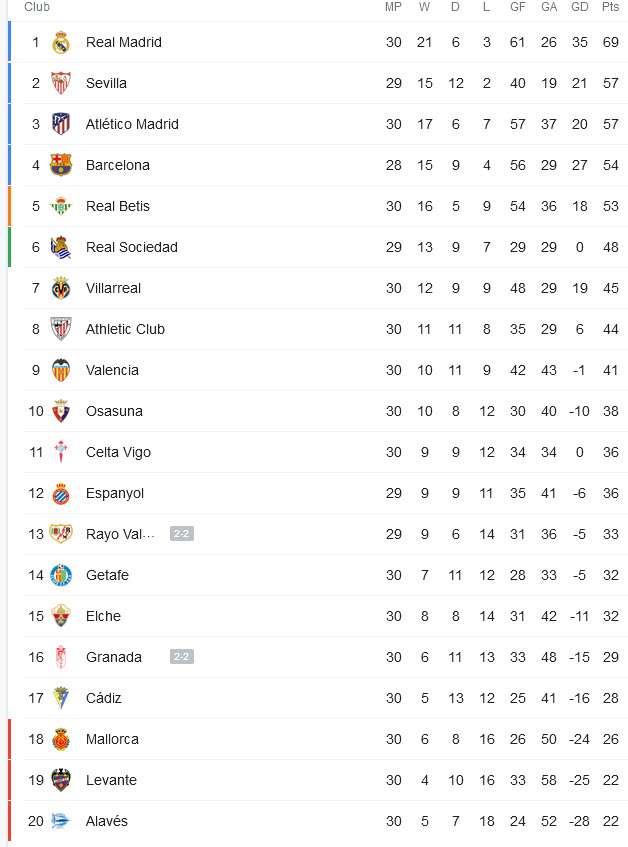This screenshot has width=628, height=847.
Task: Click the Espanyol club badge
Action: (x=61, y=494)
